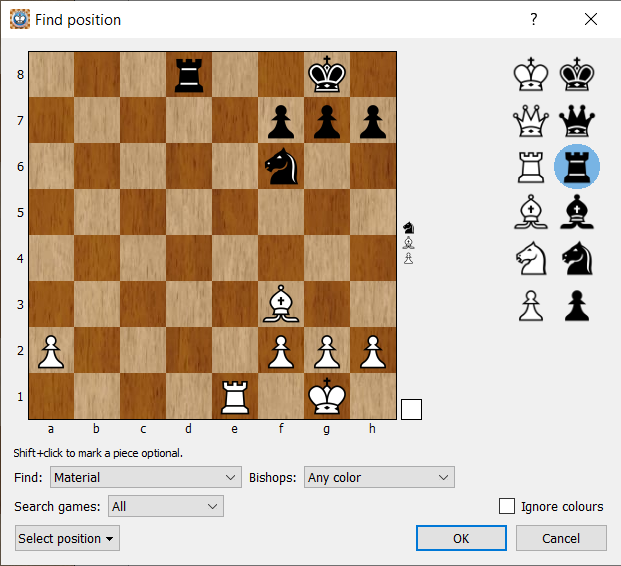Open the Find dropdown showing Material
The width and height of the screenshot is (621, 566).
pos(146,478)
